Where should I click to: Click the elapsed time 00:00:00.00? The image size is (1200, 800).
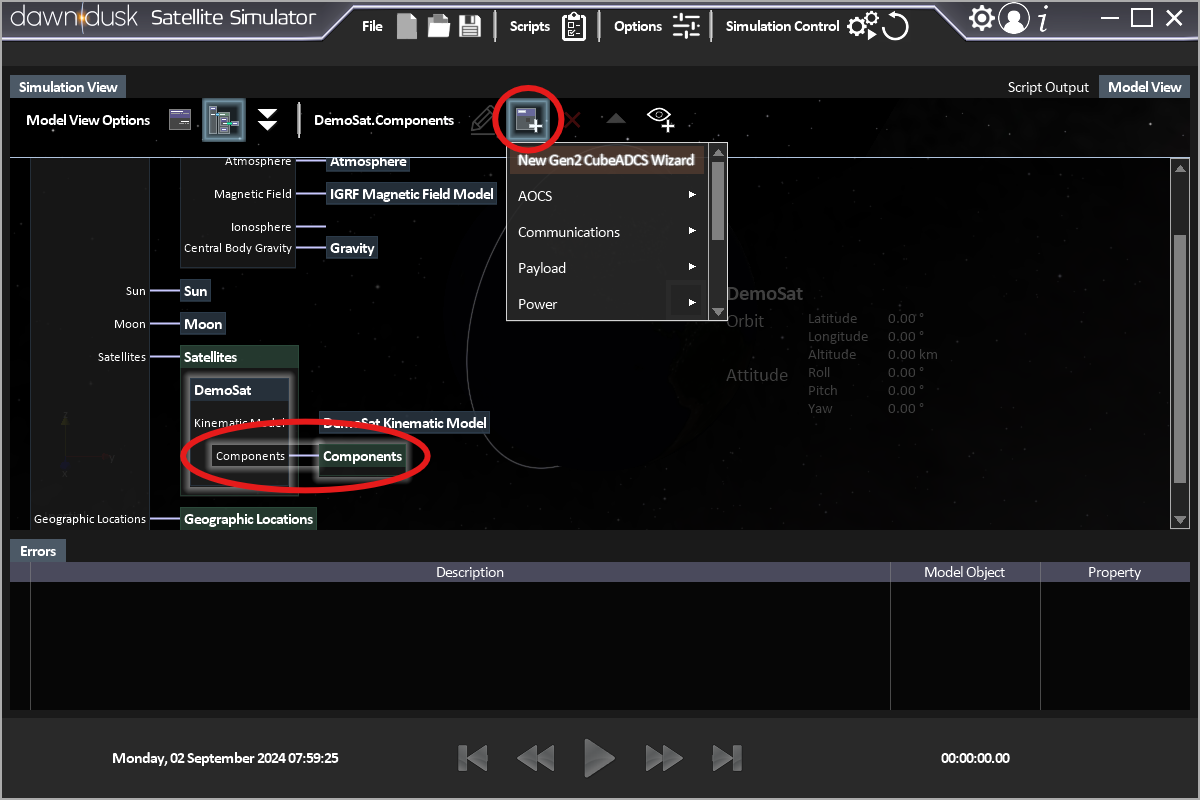pyautogui.click(x=975, y=758)
